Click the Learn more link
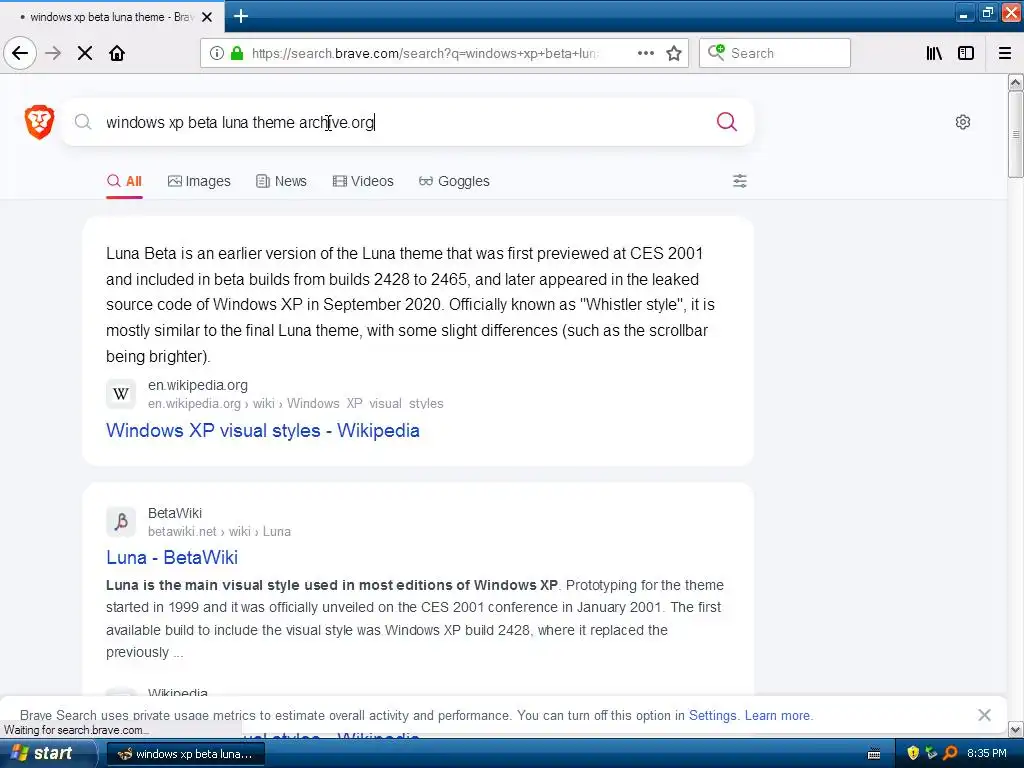Viewport: 1024px width, 768px height. coord(777,715)
